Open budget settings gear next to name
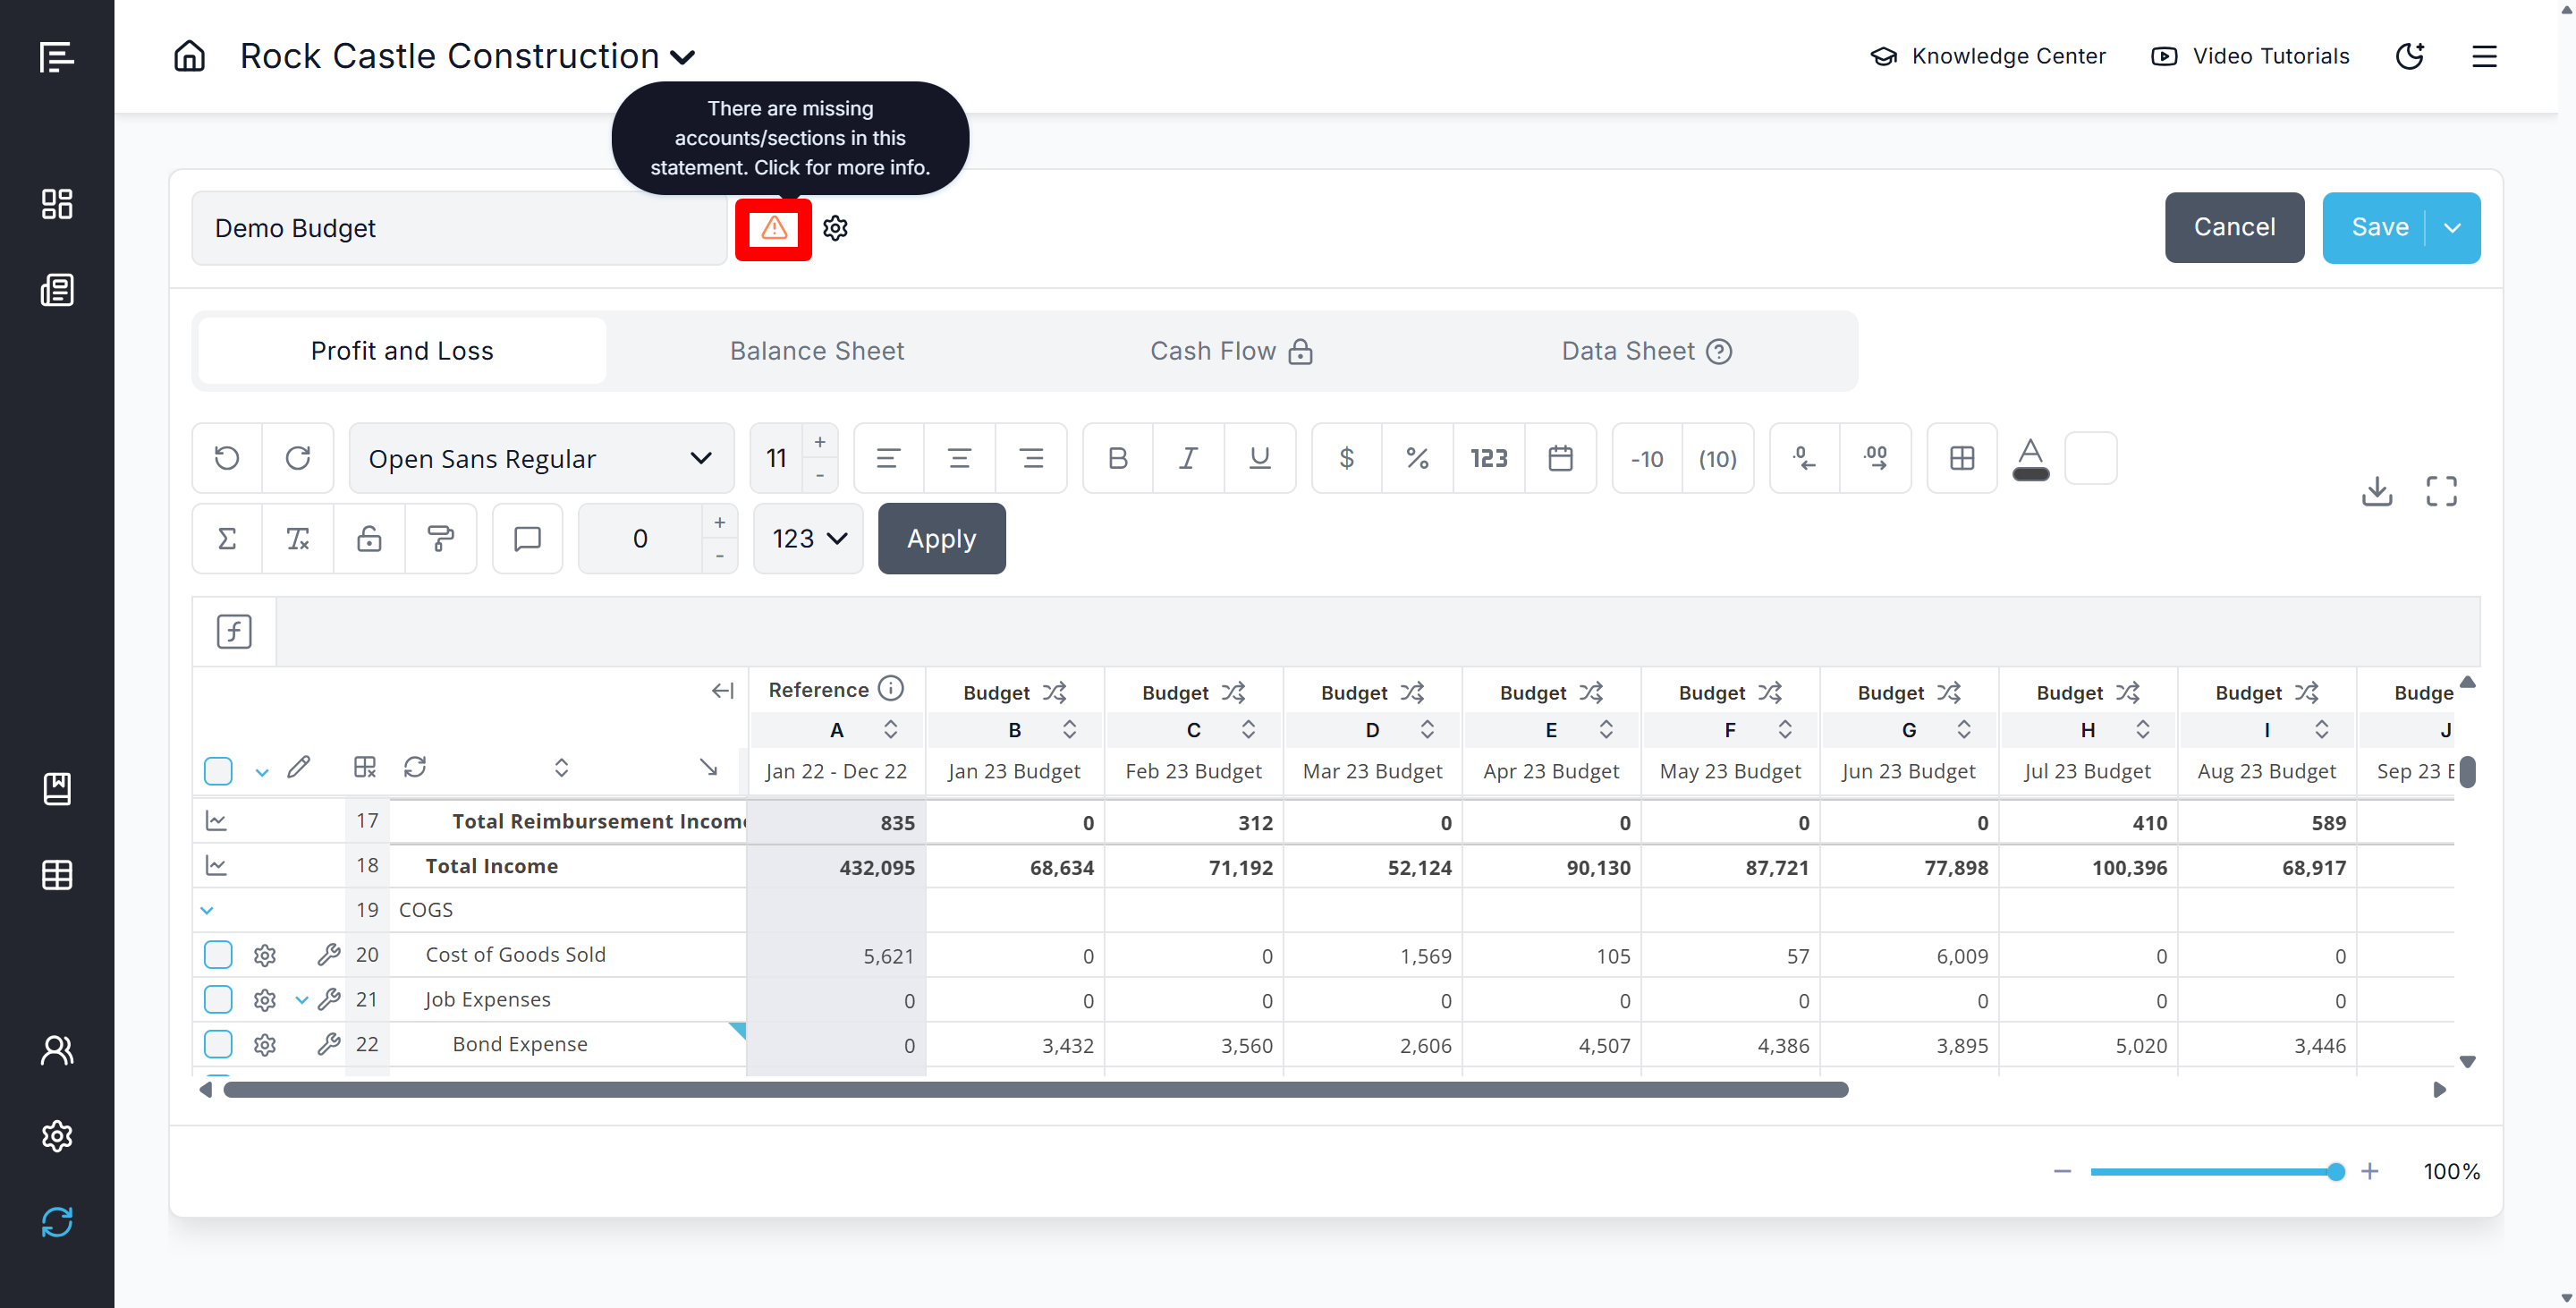Screen dimensions: 2576x1308 (835, 228)
